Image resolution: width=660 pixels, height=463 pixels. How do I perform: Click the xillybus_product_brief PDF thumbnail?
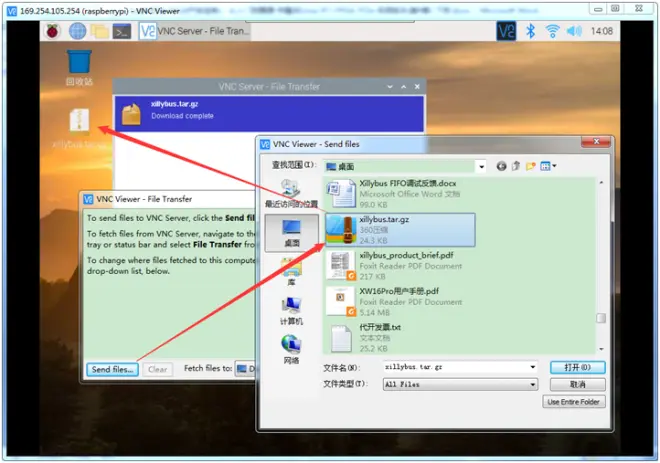[x=341, y=266]
